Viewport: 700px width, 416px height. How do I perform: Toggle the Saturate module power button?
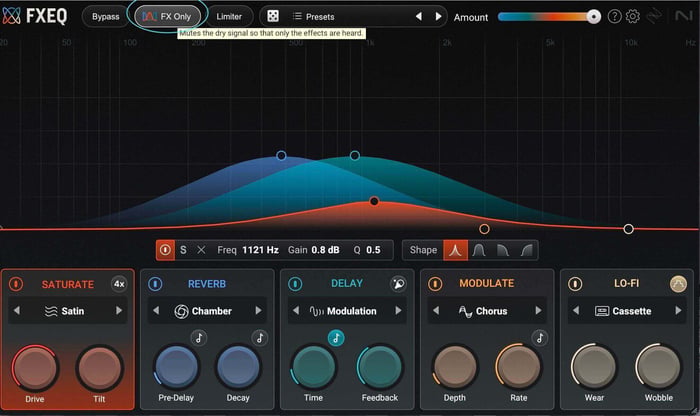point(16,284)
